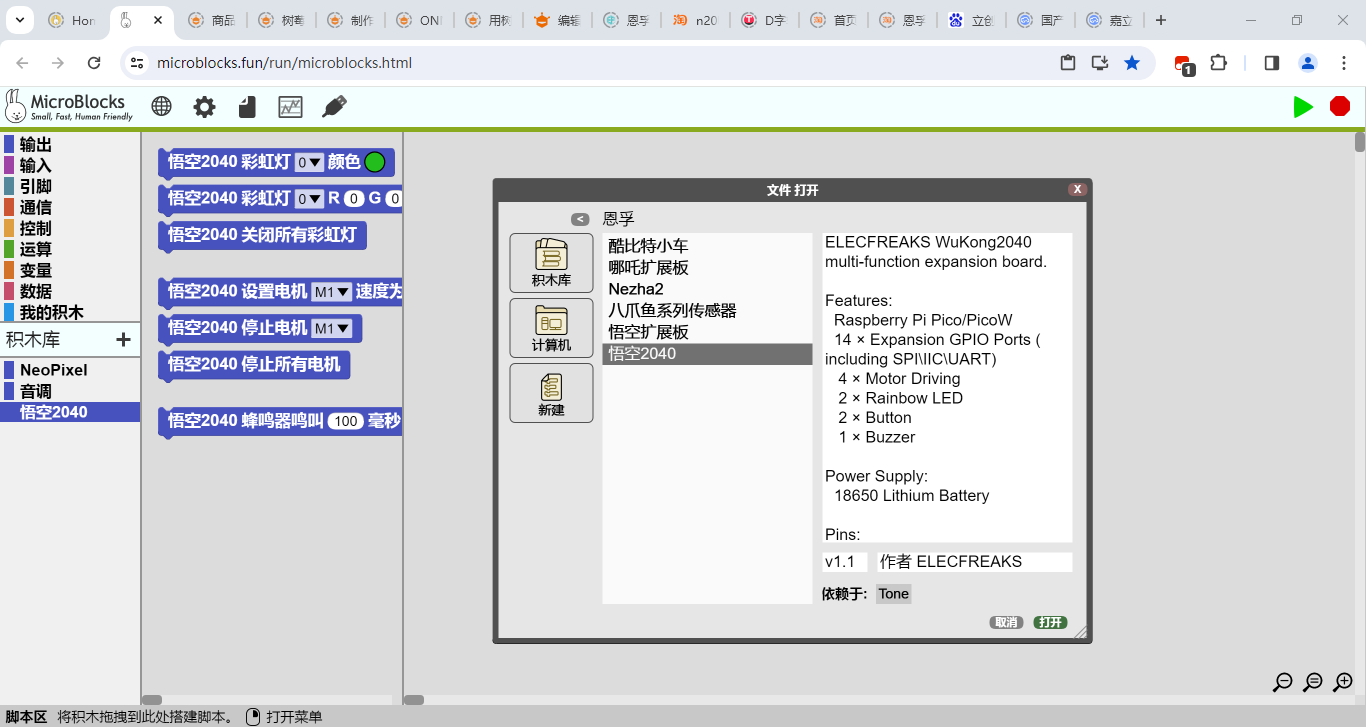The image size is (1366, 727).
Task: Select 悟空2040 library in sidebar
Action: pos(70,412)
